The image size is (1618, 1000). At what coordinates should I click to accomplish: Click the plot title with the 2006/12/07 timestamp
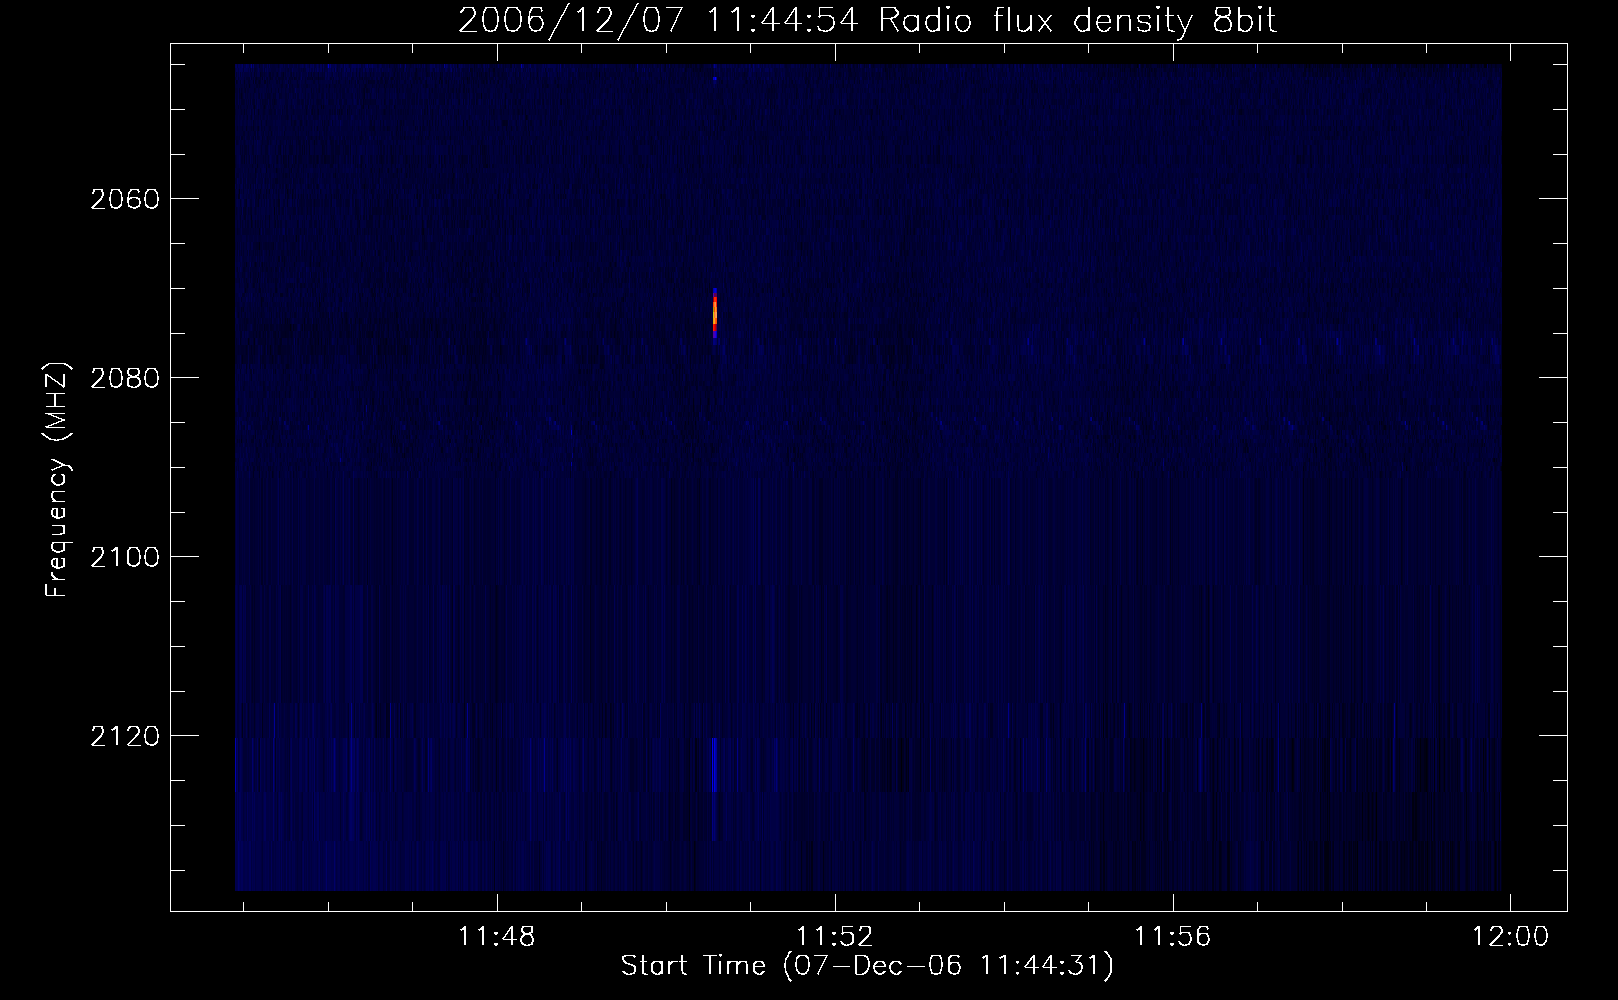pos(867,20)
